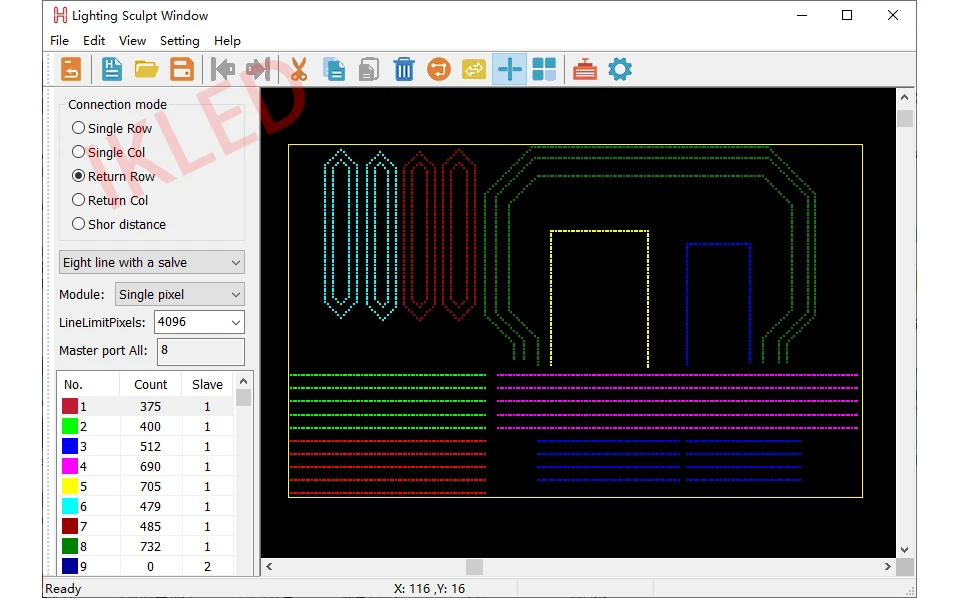
Task: Click count value 732 in row 8
Action: click(150, 546)
